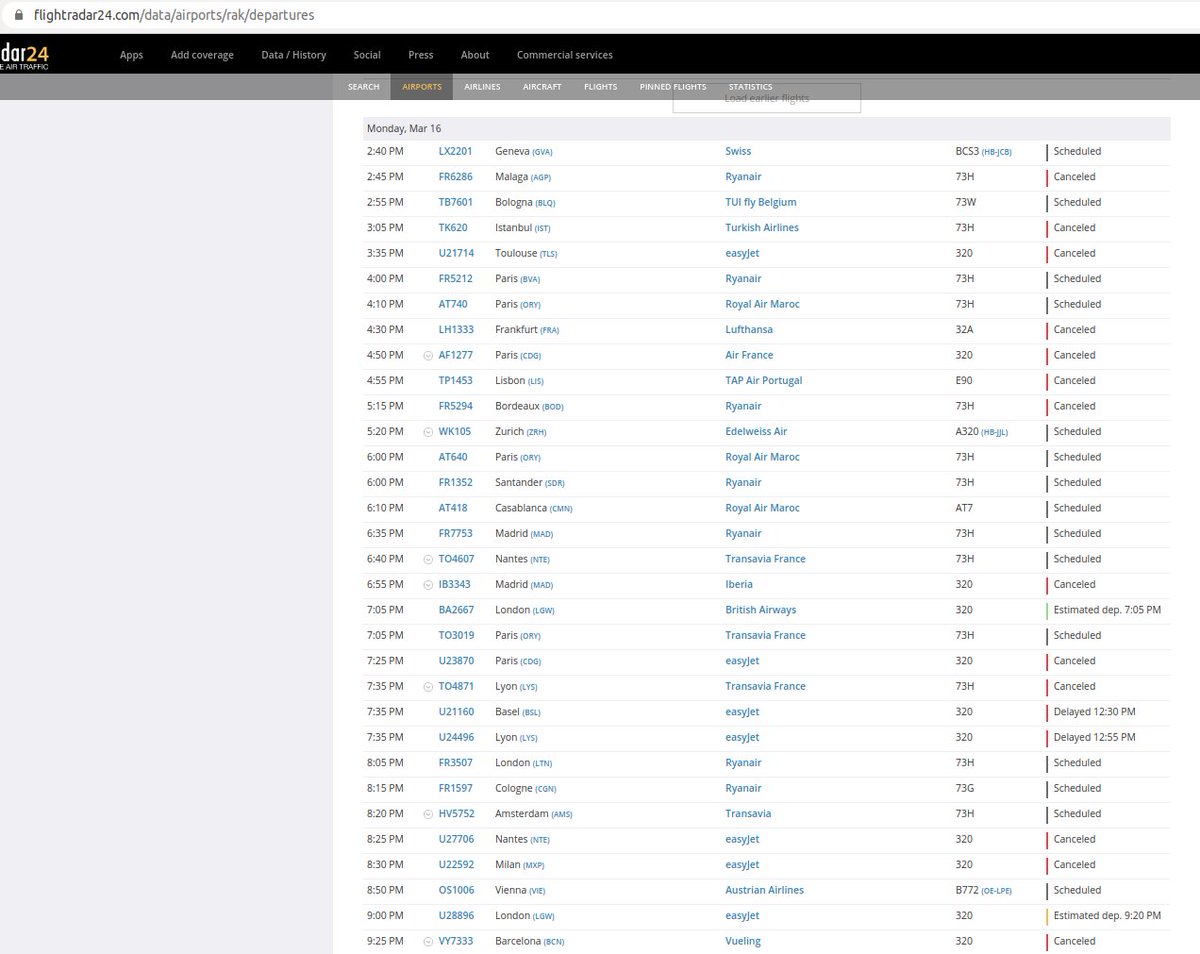Open the Iberia airline link
The image size is (1200, 954).
pos(739,585)
